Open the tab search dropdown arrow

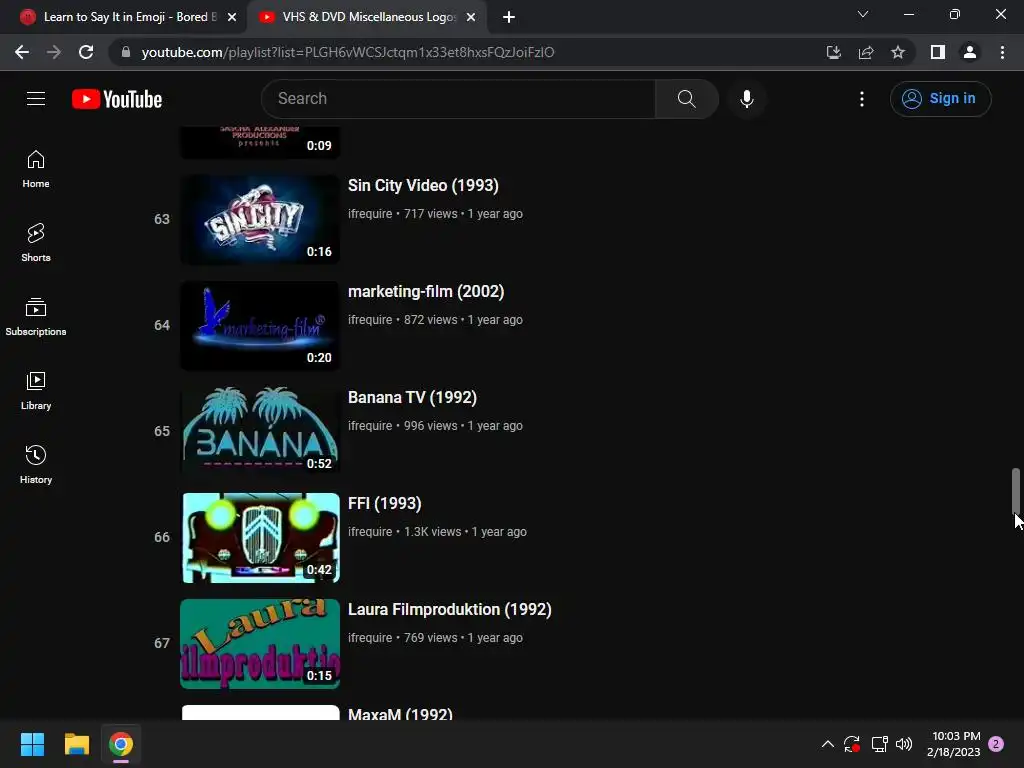point(863,14)
